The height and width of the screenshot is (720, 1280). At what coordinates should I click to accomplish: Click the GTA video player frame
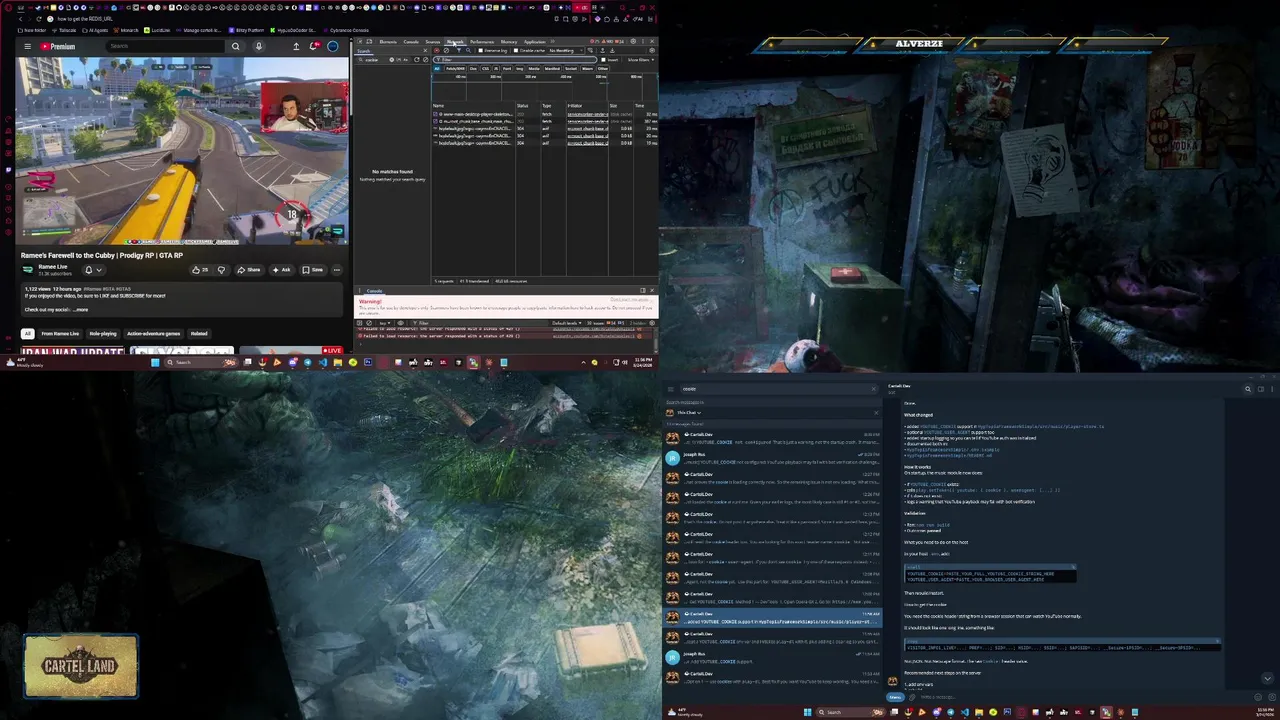pos(181,150)
